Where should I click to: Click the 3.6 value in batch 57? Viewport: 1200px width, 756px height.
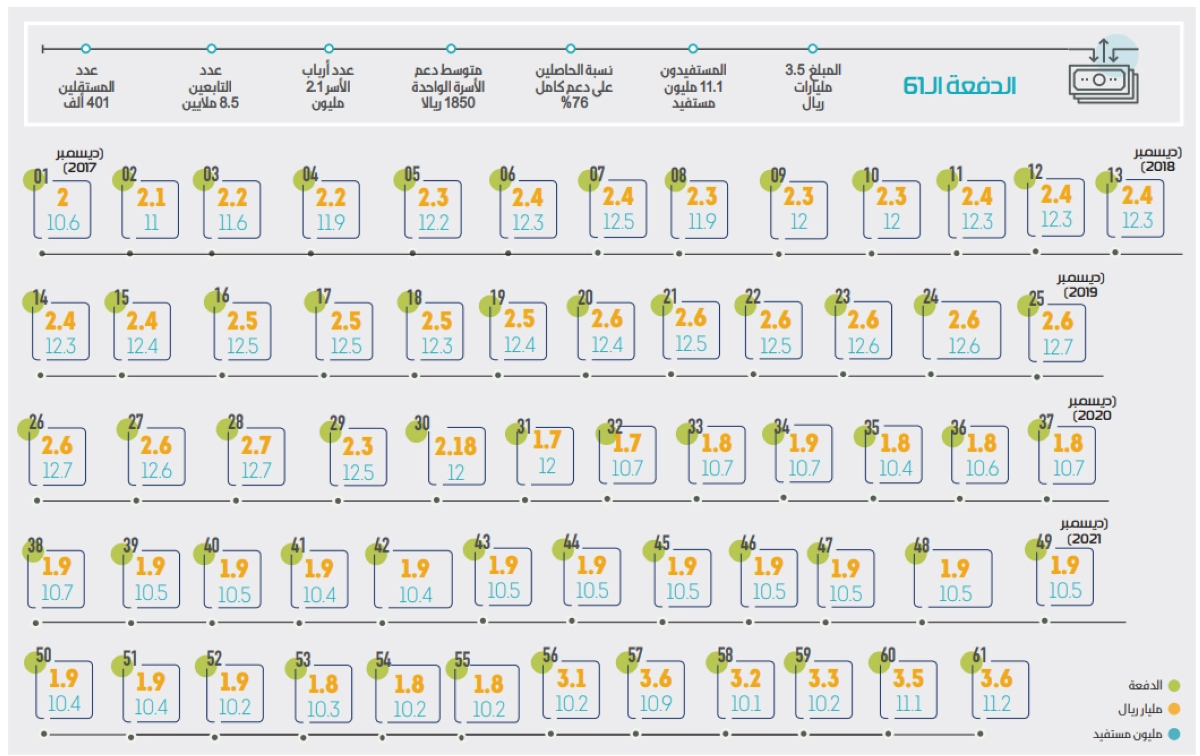pyautogui.click(x=656, y=680)
